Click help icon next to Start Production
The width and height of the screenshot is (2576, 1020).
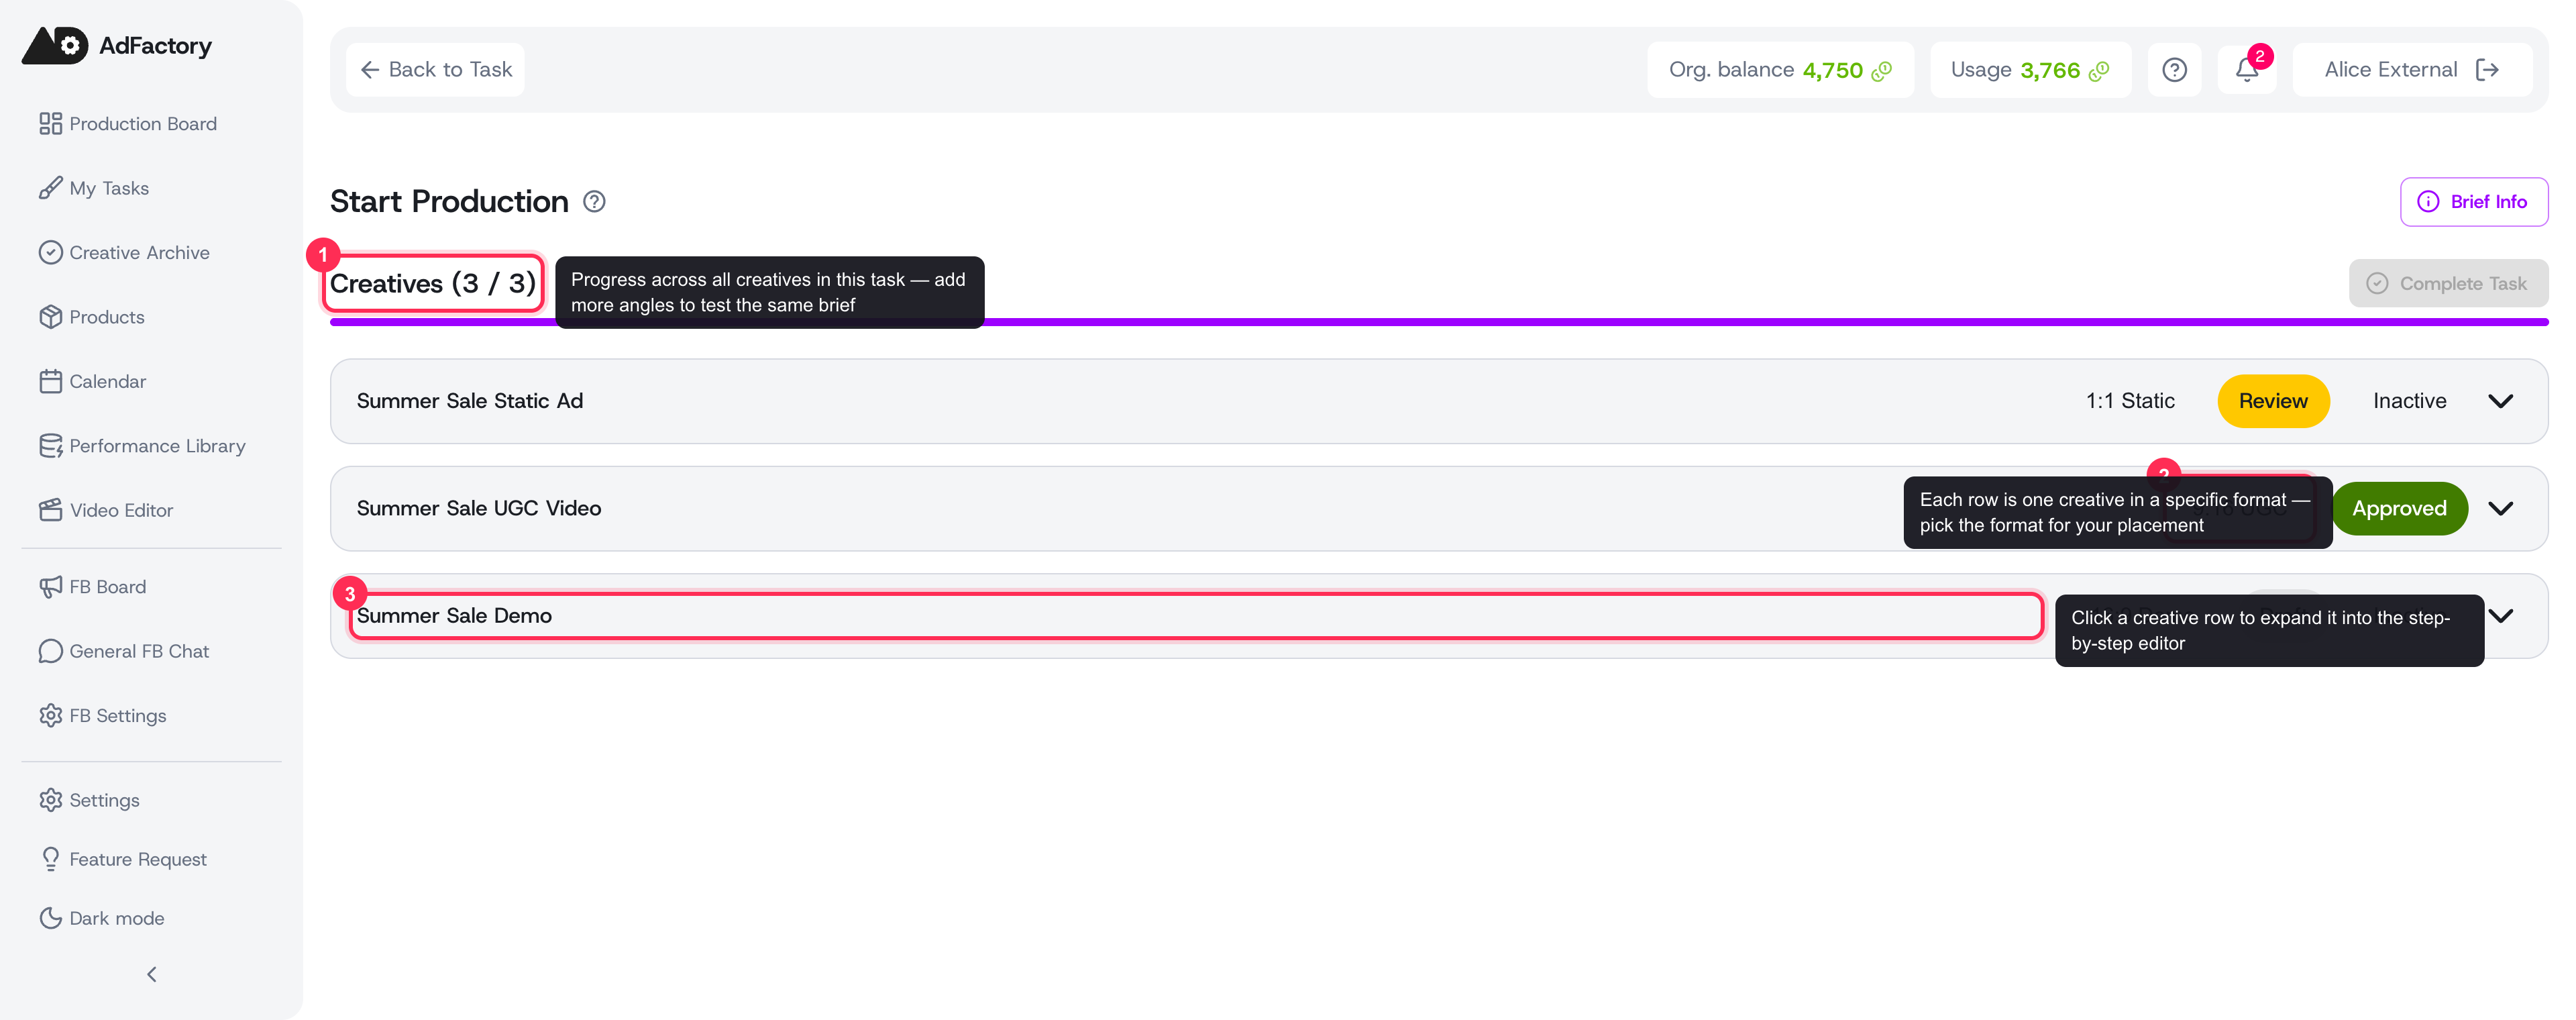pyautogui.click(x=594, y=202)
